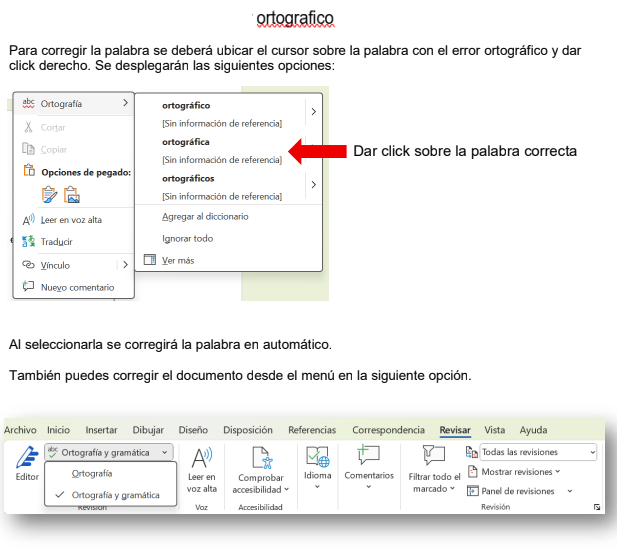Click the Filtrar todo el marcado icon
Image resolution: width=617 pixels, height=559 pixels.
point(434,456)
